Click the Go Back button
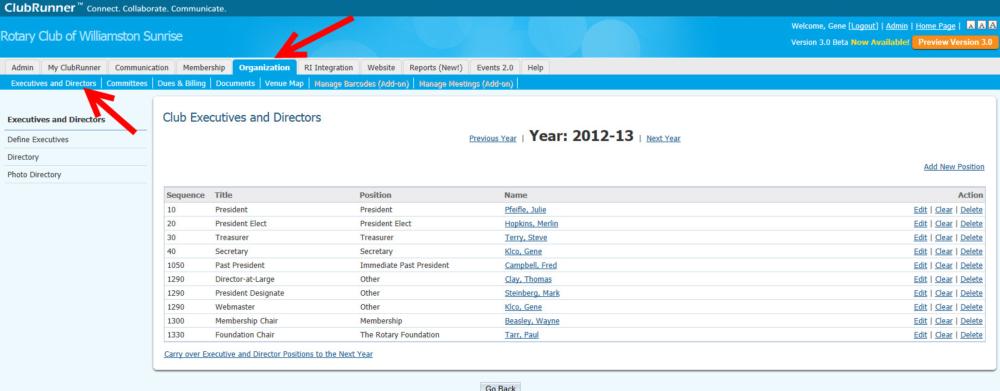This screenshot has width=1000, height=391. point(500,388)
